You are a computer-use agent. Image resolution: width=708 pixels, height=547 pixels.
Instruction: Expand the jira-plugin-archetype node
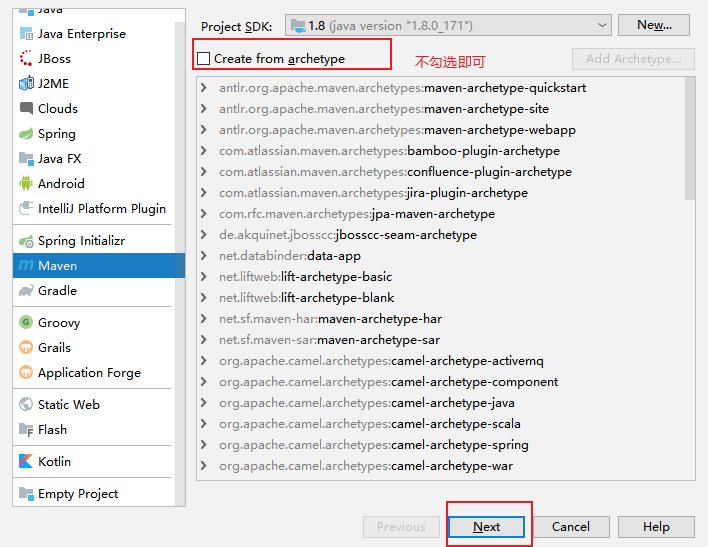click(x=204, y=192)
